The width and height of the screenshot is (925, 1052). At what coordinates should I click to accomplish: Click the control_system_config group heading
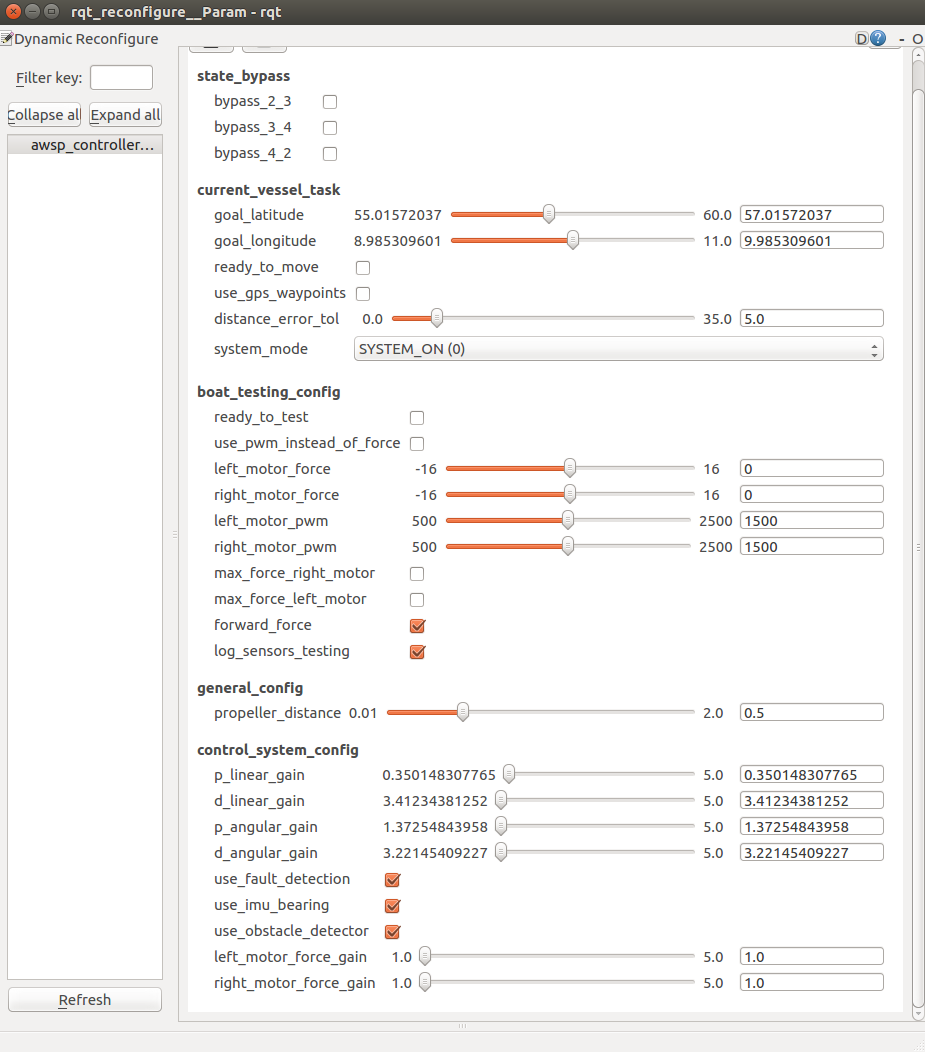(278, 750)
